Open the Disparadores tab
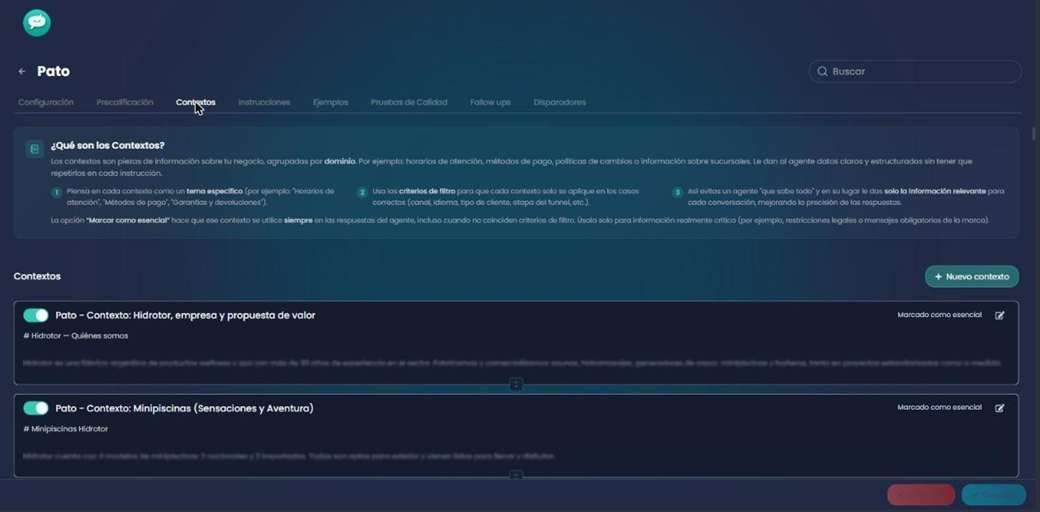This screenshot has height=512, width=1040. click(559, 102)
